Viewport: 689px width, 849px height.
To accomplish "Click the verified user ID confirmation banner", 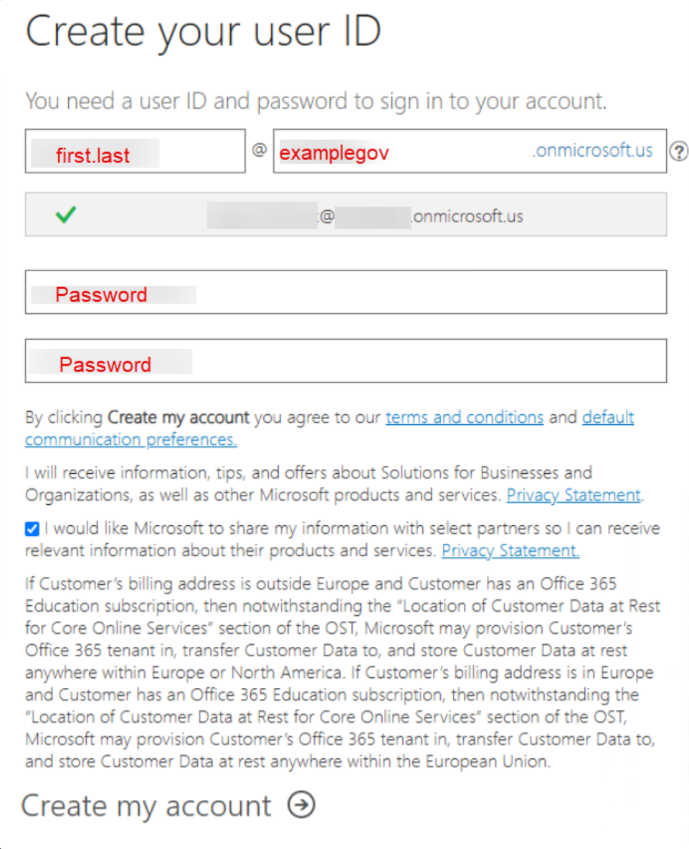I will pos(344,215).
